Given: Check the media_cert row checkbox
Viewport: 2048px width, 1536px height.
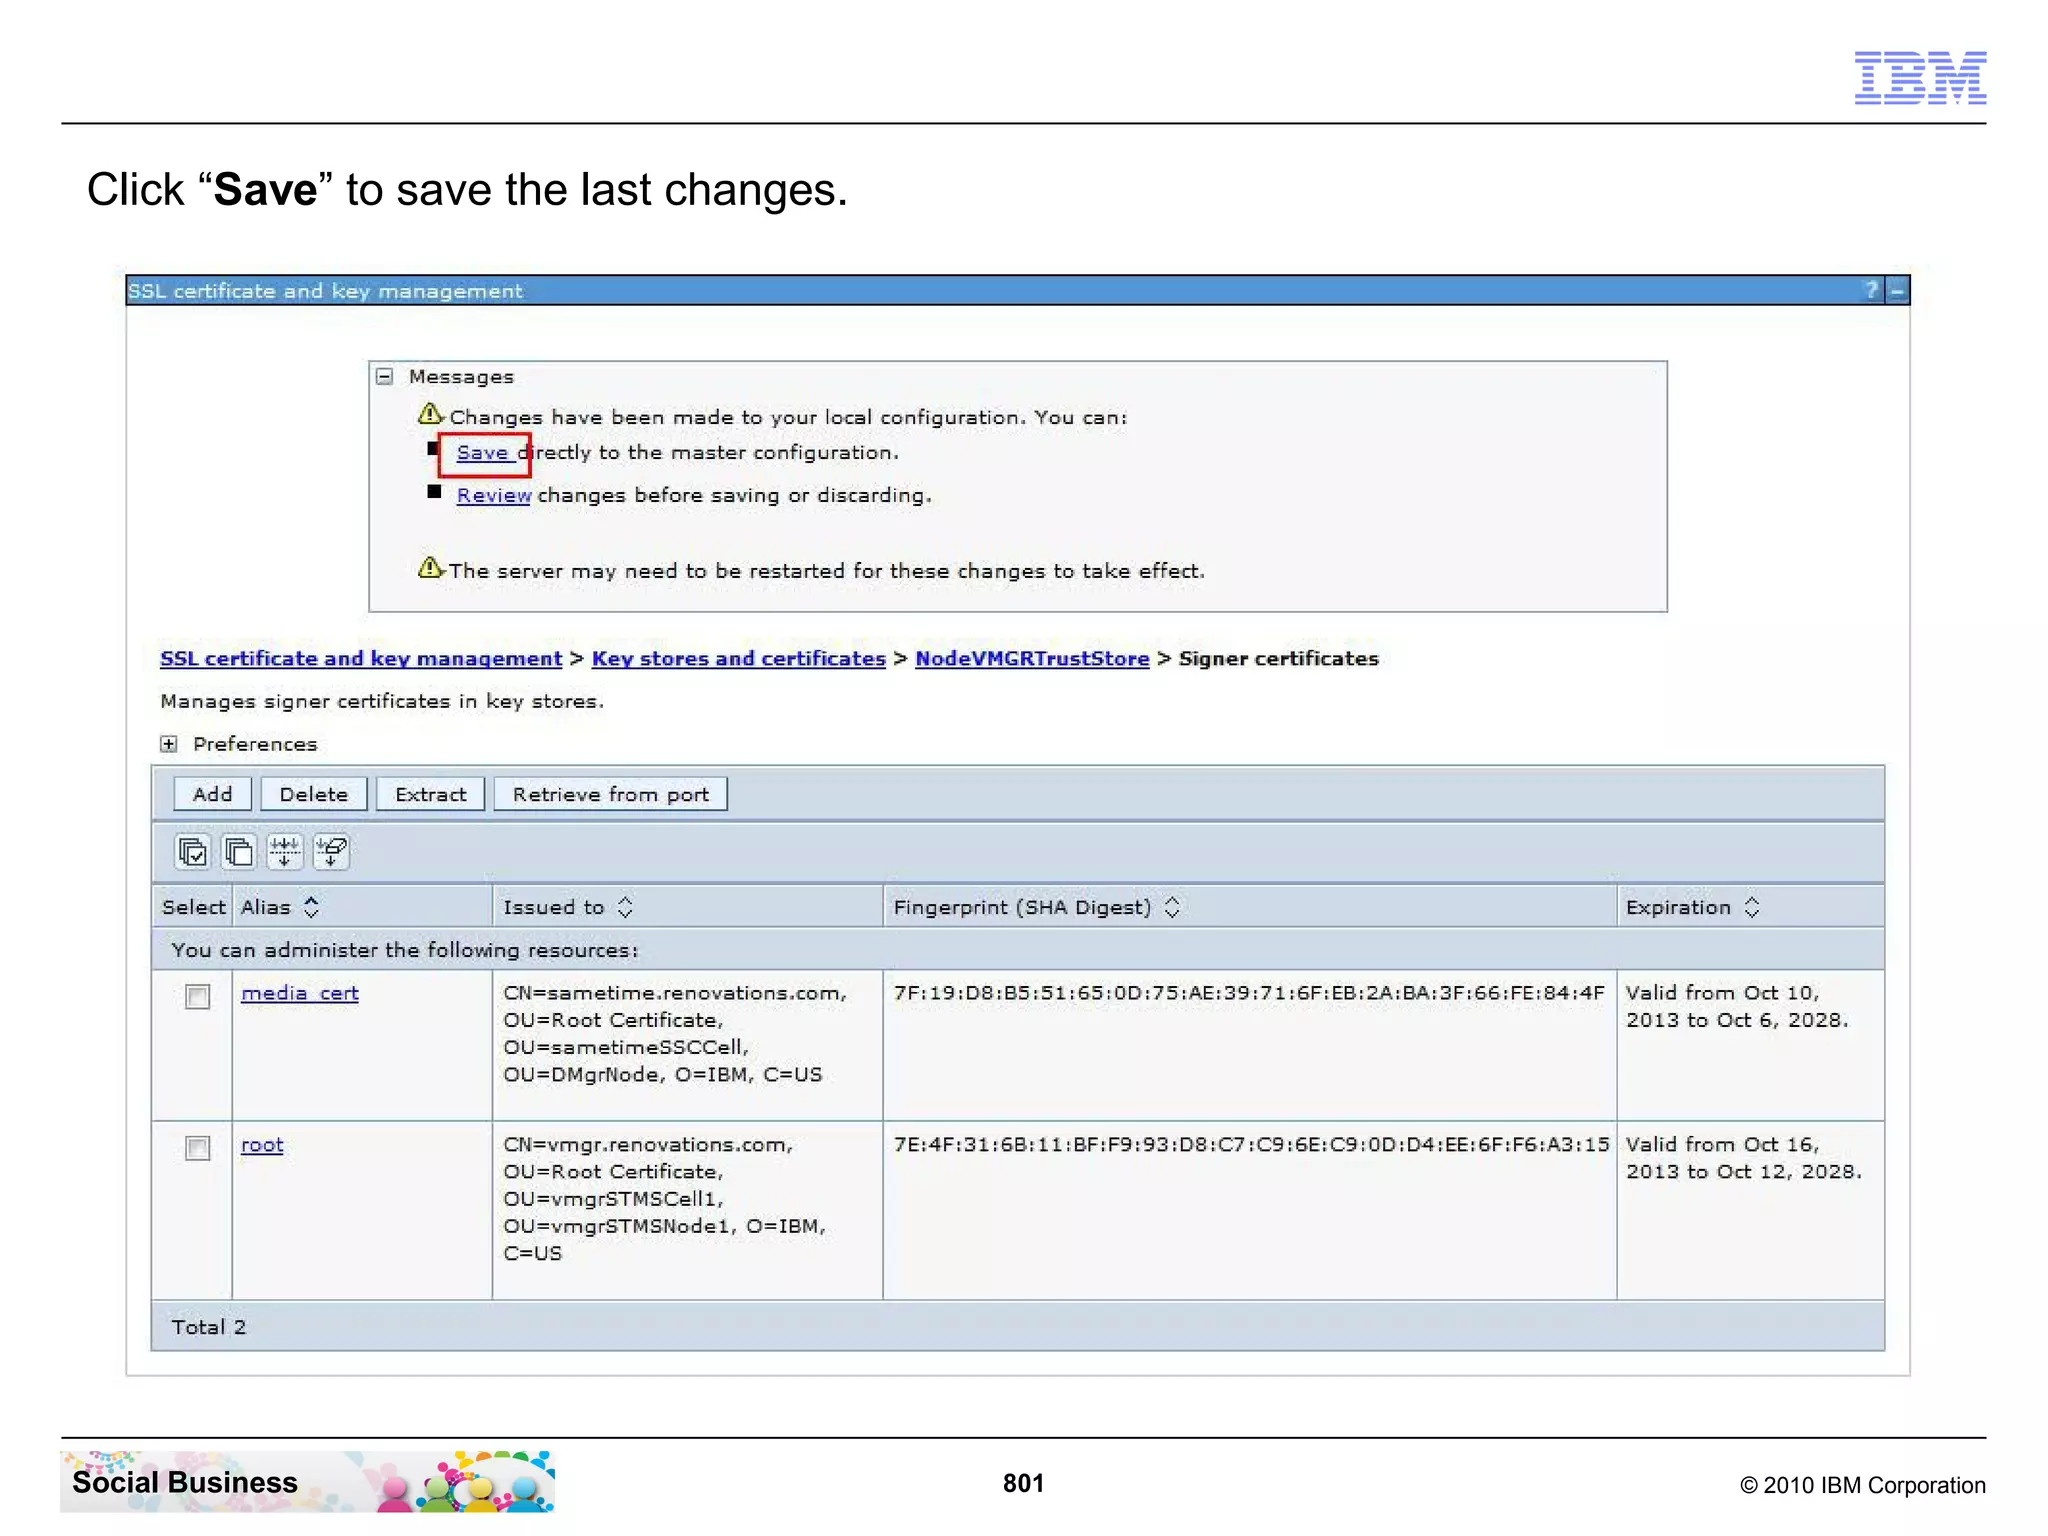Looking at the screenshot, I should [x=197, y=996].
